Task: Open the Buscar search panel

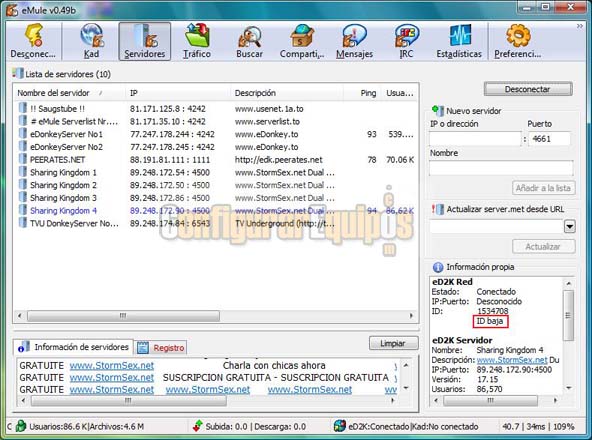Action: 249,41
